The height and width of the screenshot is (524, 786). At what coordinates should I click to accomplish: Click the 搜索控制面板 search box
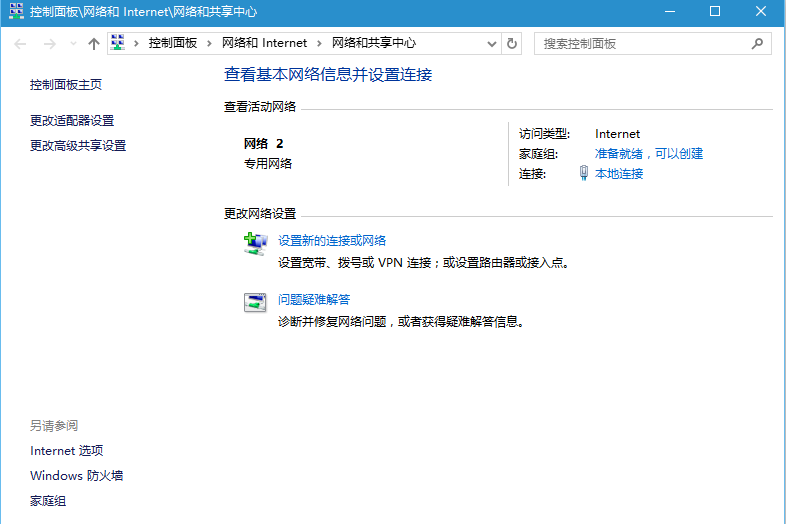point(640,44)
